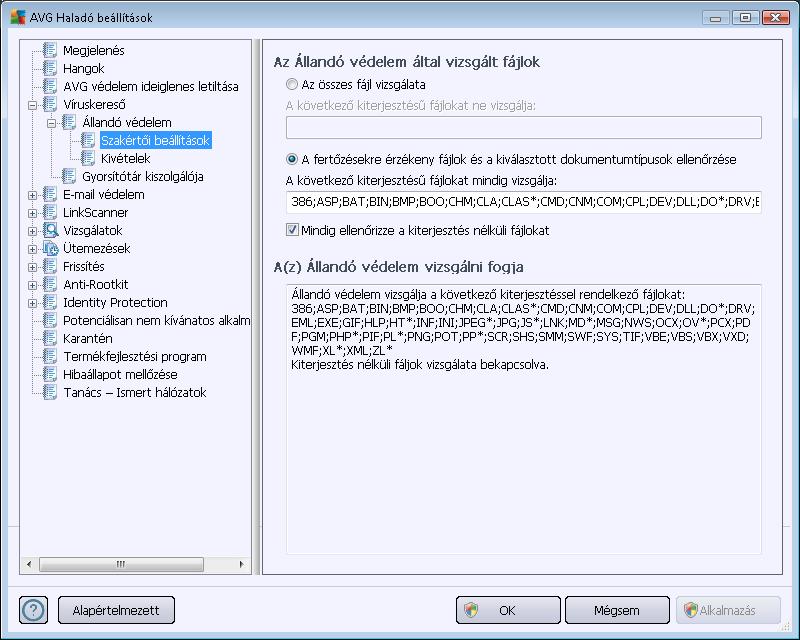800x640 pixels.
Task: Click the scanned extensions summary text box
Action: coord(523,419)
